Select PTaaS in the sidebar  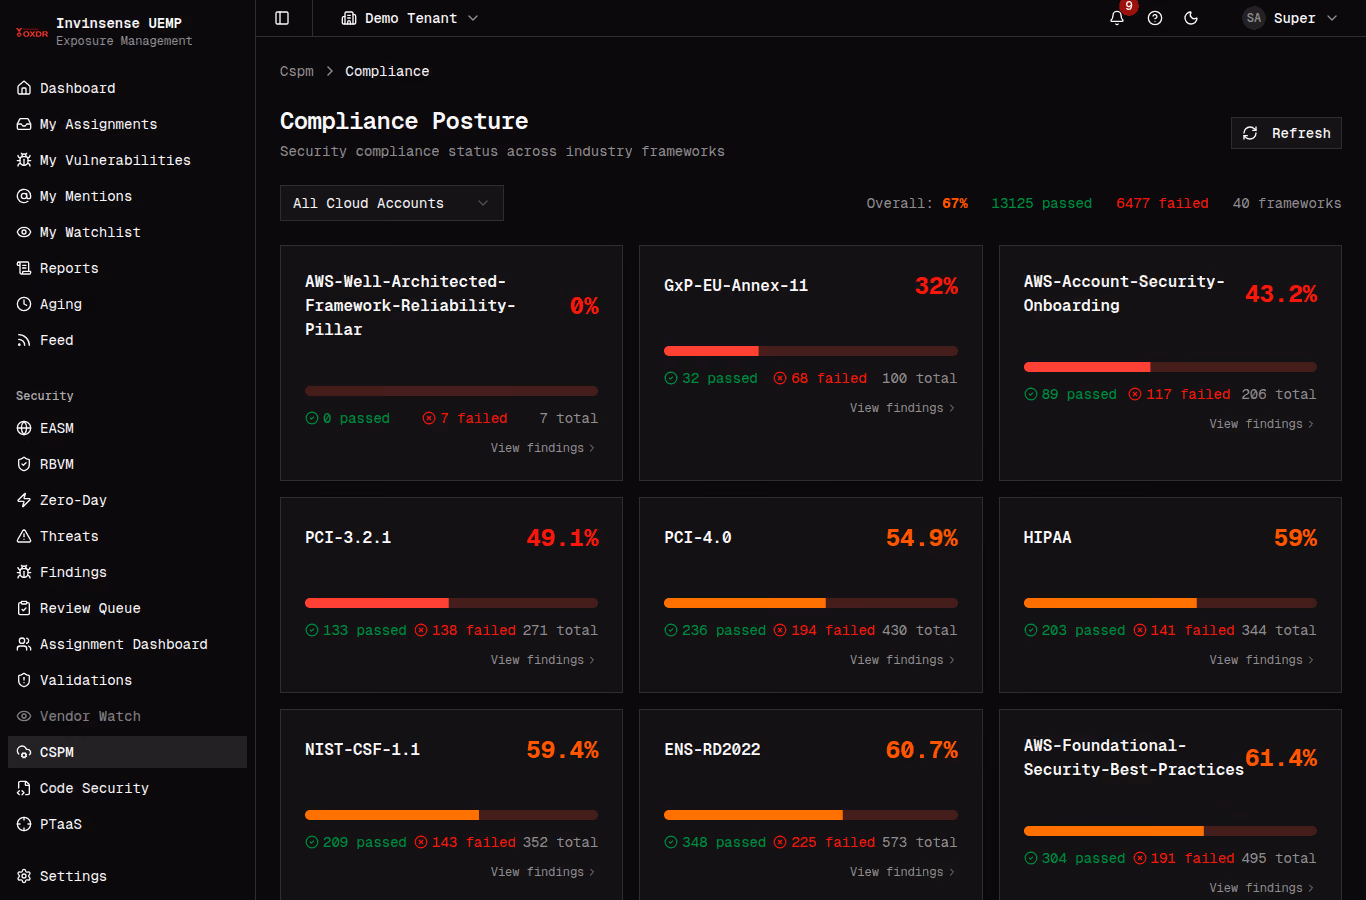click(127, 824)
